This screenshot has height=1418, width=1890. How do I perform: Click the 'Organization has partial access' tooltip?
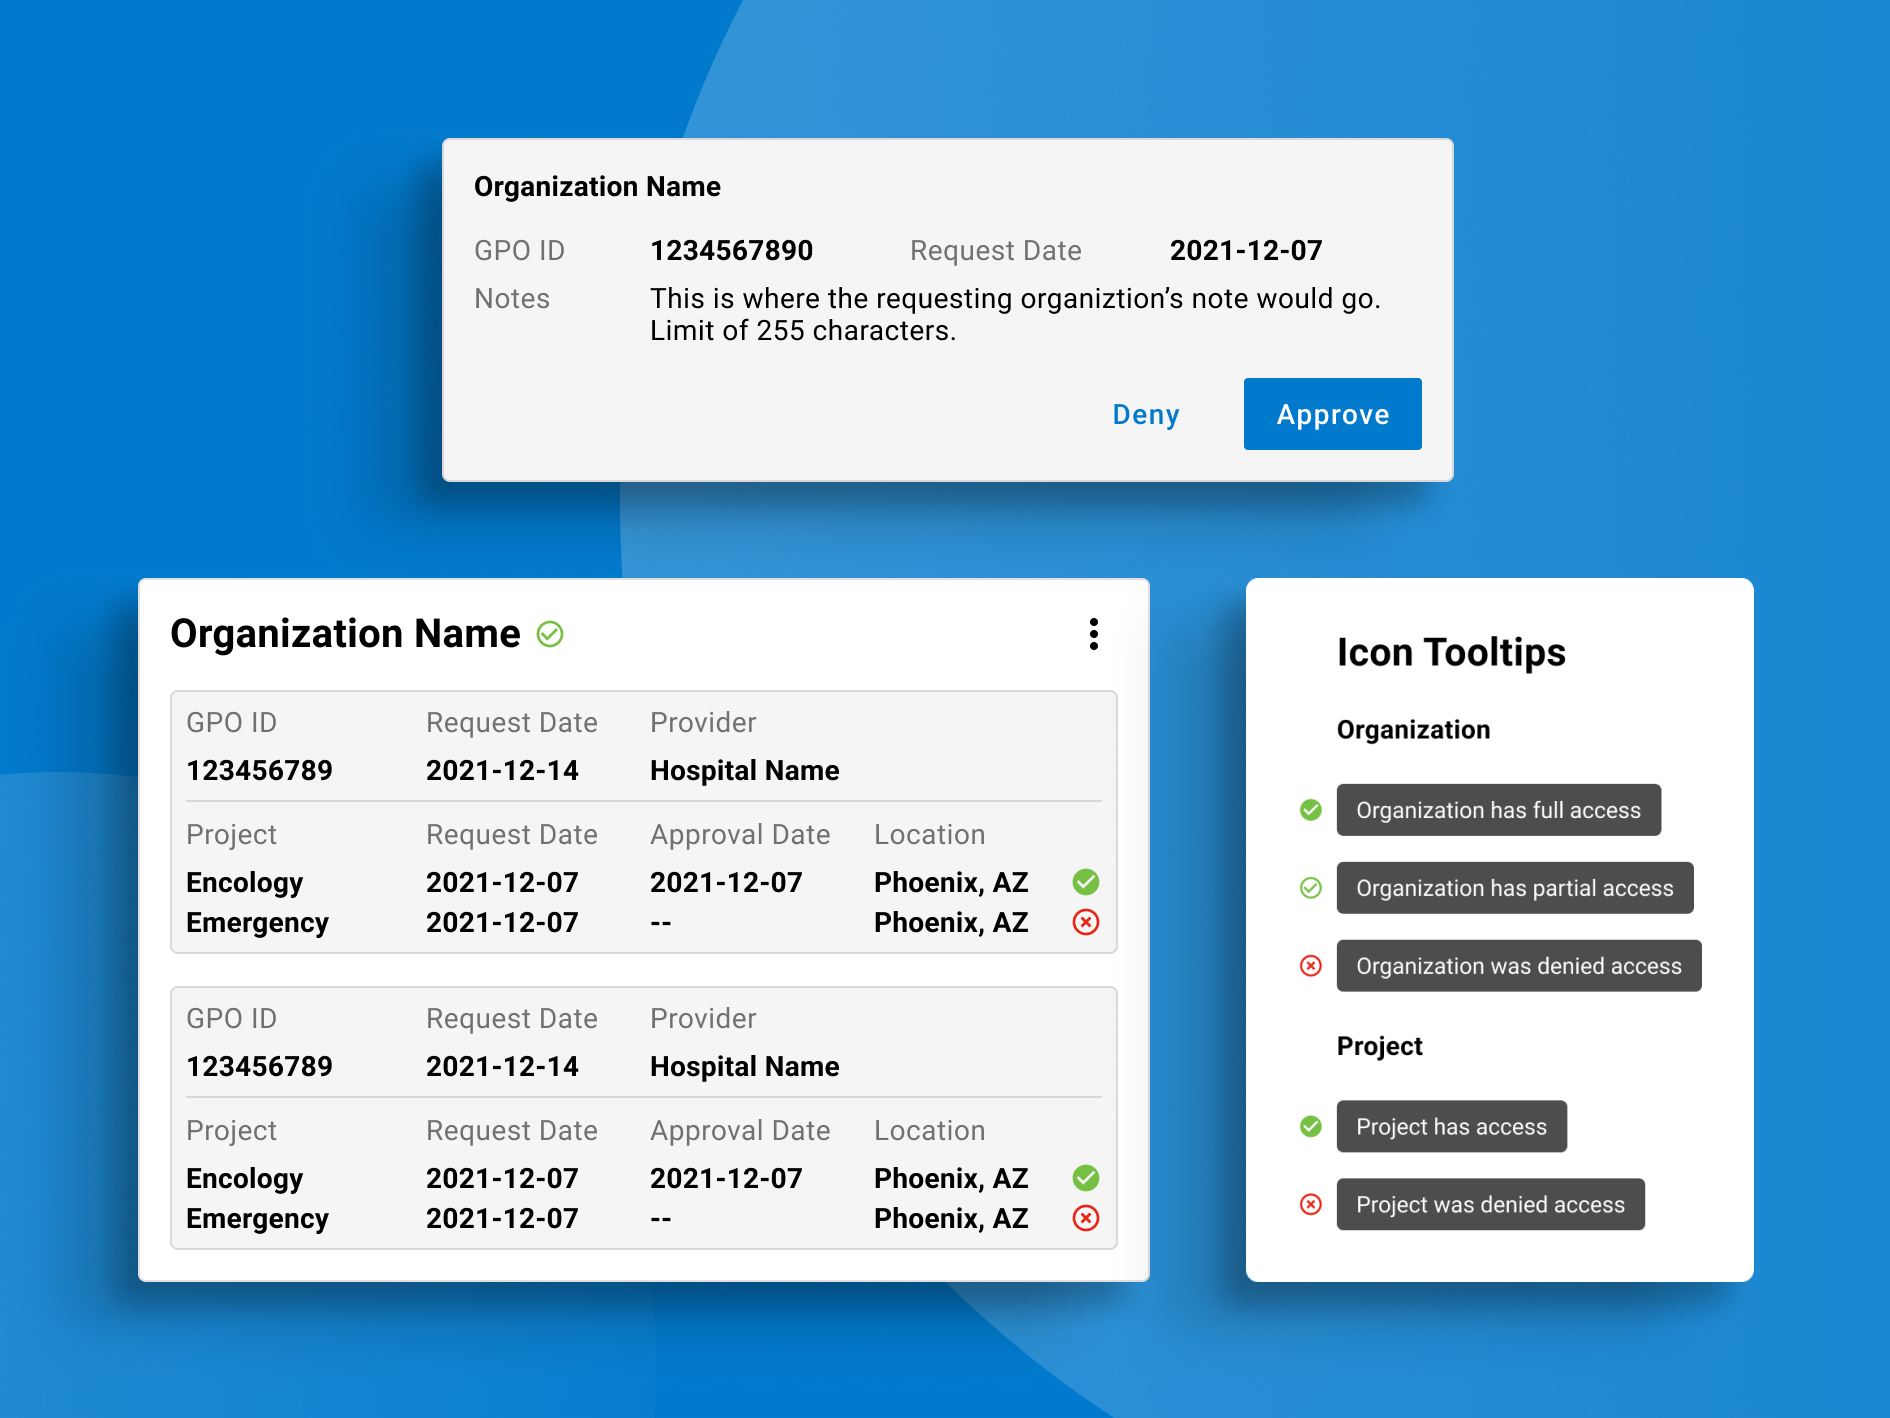point(1514,888)
